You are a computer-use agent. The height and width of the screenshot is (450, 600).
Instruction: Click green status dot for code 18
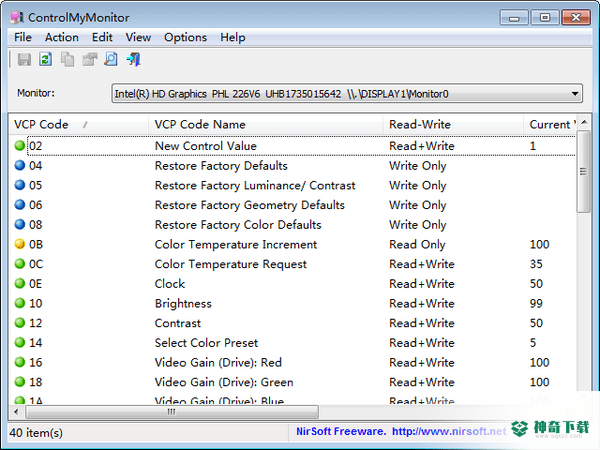20,382
